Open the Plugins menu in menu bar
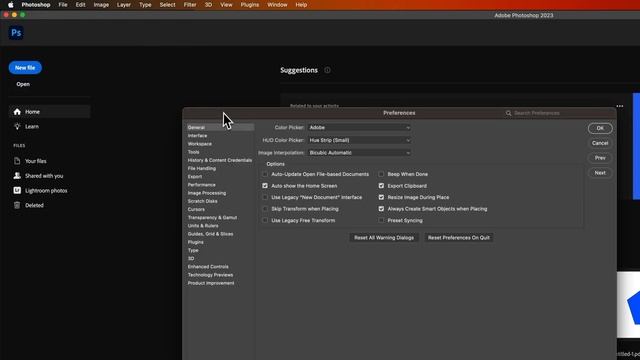This screenshot has width=640, height=360. coord(250,5)
